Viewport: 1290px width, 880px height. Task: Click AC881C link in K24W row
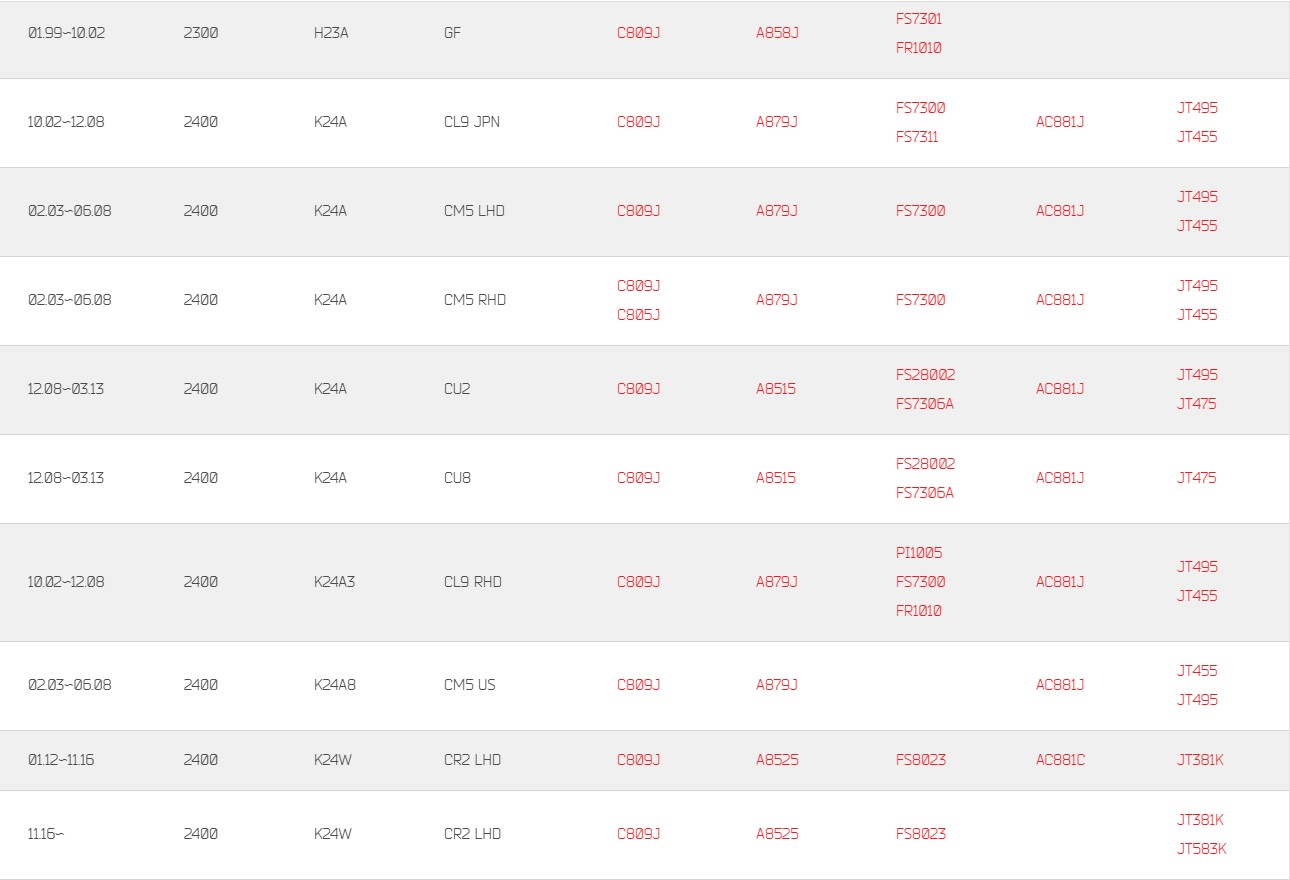(x=1060, y=760)
